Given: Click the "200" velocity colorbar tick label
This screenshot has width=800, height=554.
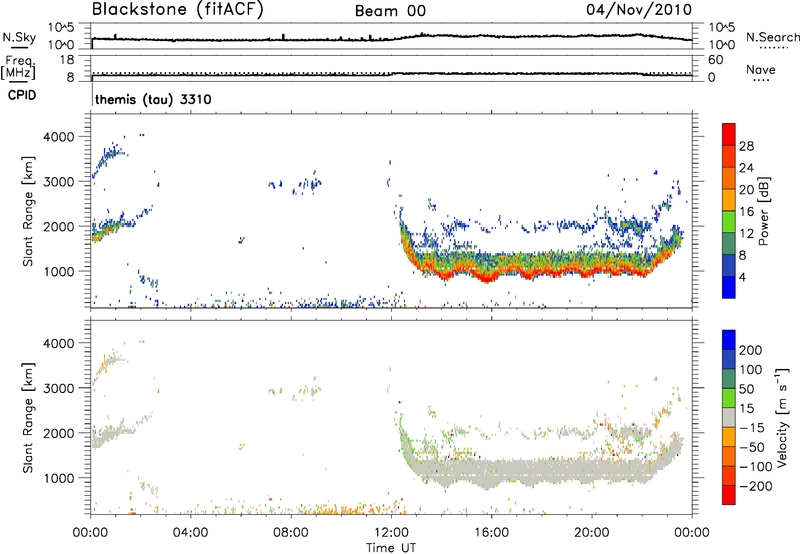Looking at the screenshot, I should (751, 350).
